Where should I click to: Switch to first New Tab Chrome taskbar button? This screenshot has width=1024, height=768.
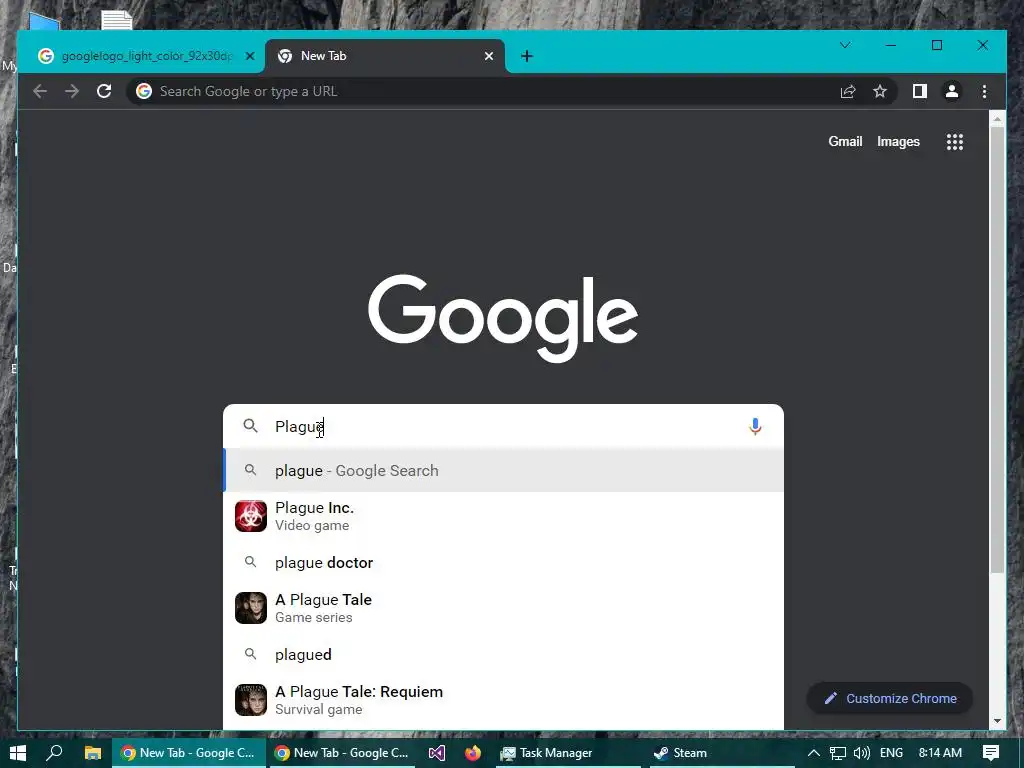(x=189, y=753)
